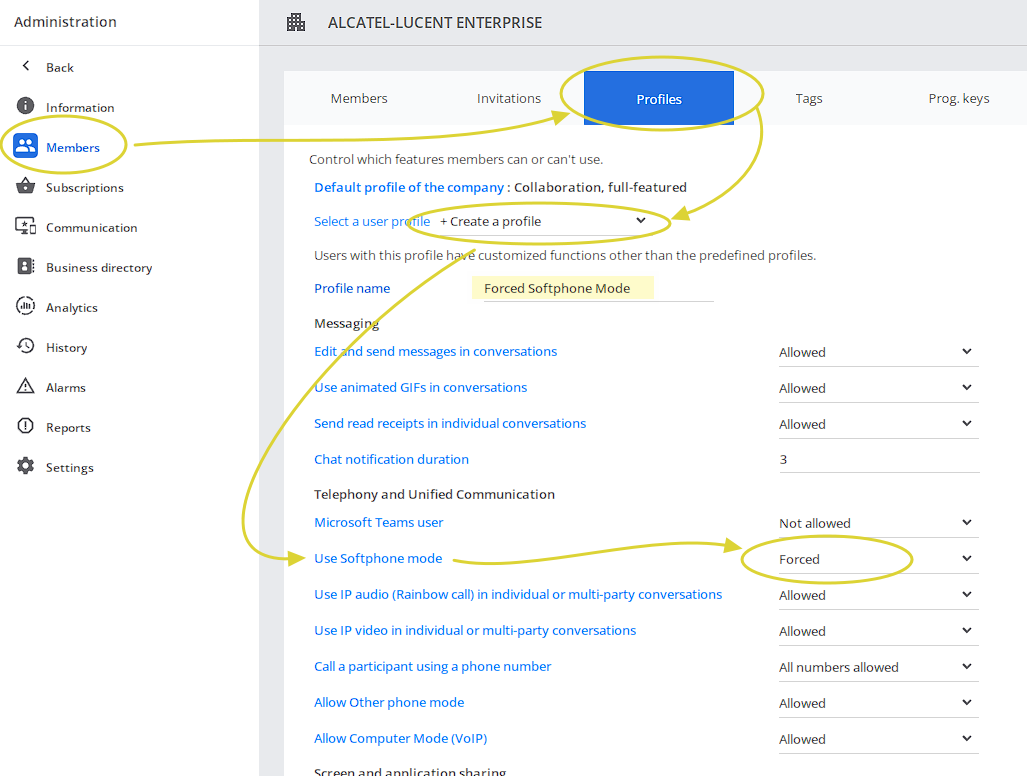Click Messaging section heading
The width and height of the screenshot is (1027, 776).
(346, 323)
